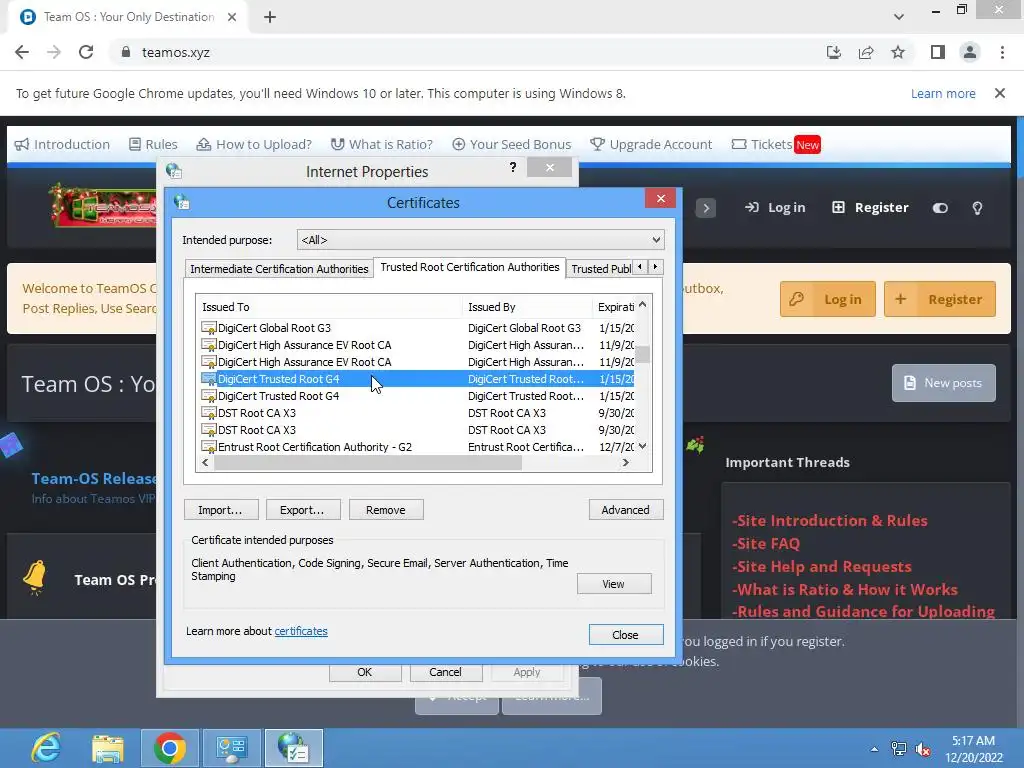The height and width of the screenshot is (768, 1024).
Task: Sort list by Issued To column header
Action: click(x=329, y=307)
